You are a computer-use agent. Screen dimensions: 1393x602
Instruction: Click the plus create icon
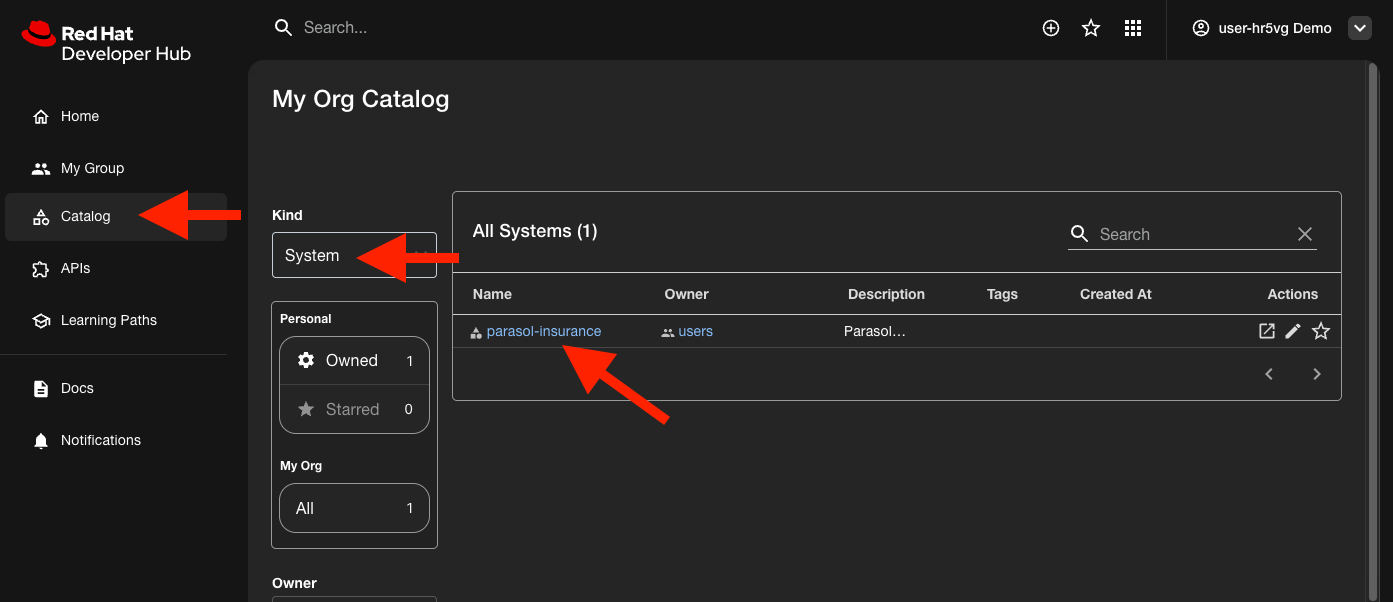tap(1051, 28)
